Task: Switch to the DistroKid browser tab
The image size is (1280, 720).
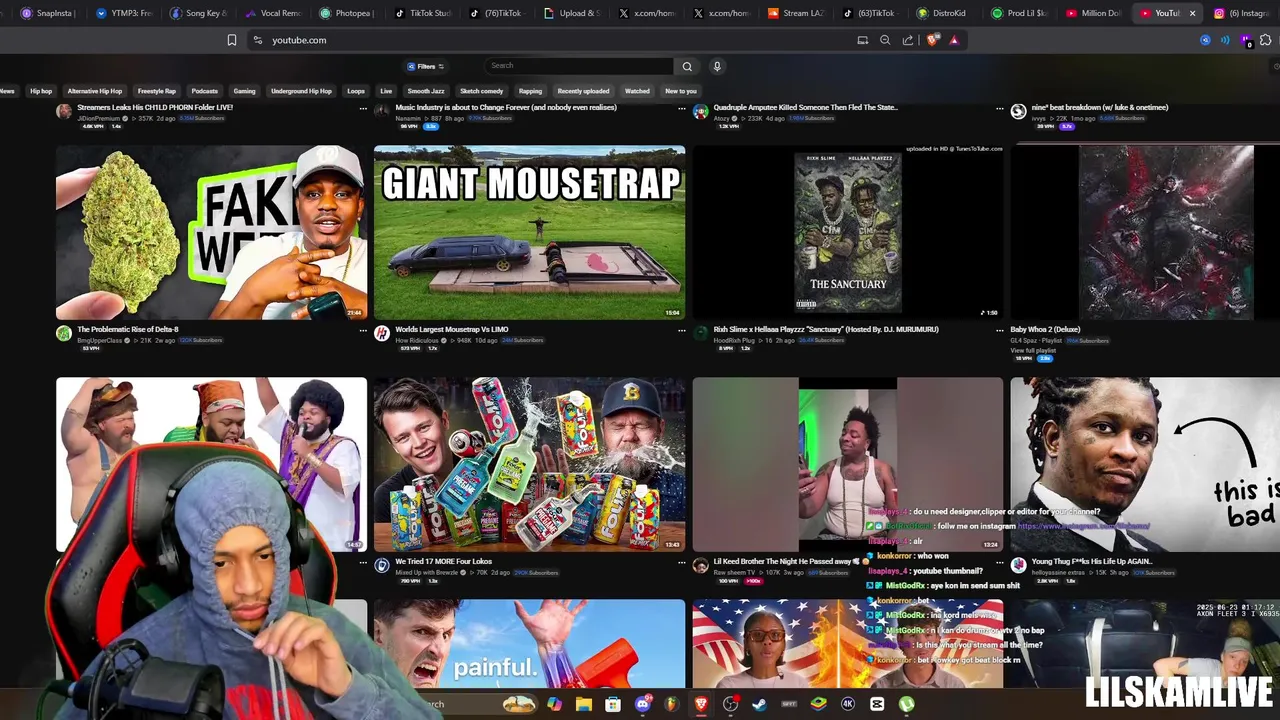Action: pyautogui.click(x=940, y=13)
